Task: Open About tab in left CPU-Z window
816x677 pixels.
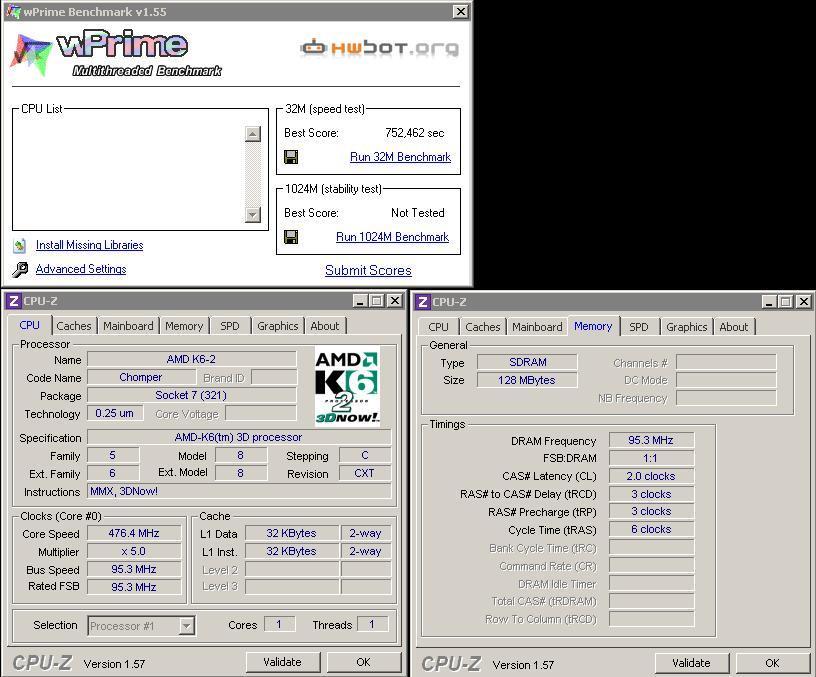Action: (x=324, y=326)
